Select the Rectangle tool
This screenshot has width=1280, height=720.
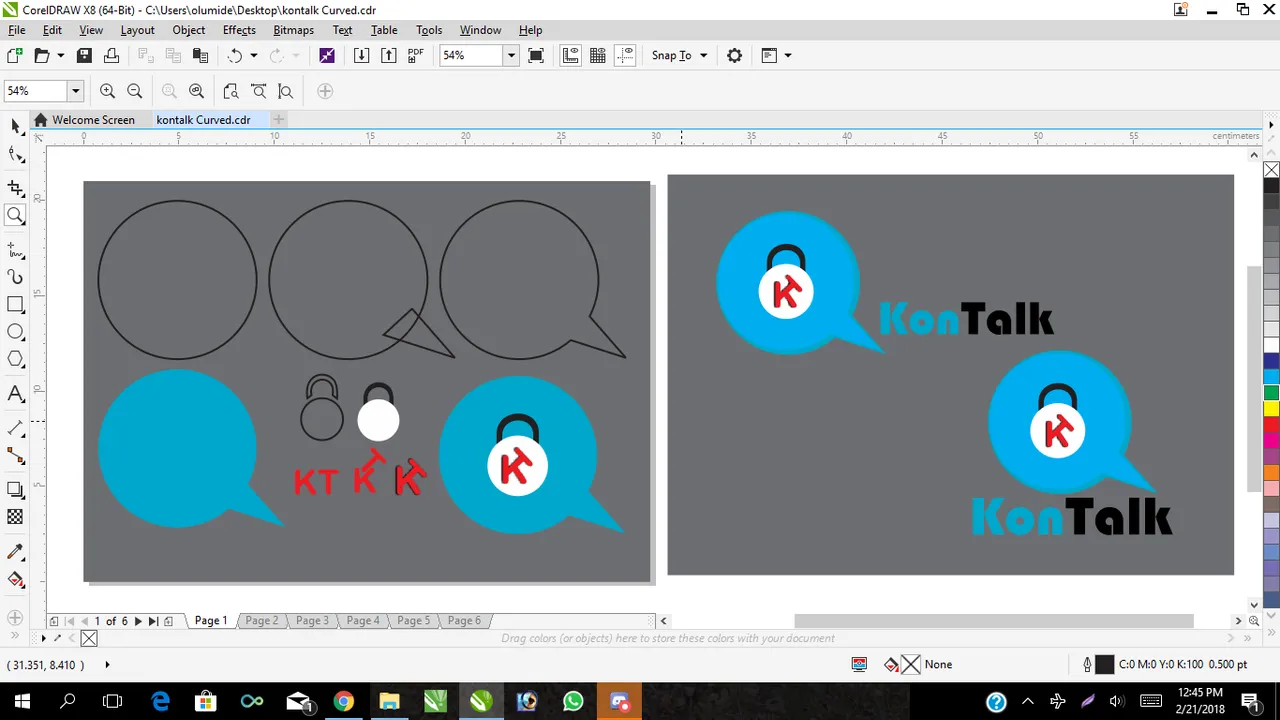[15, 304]
